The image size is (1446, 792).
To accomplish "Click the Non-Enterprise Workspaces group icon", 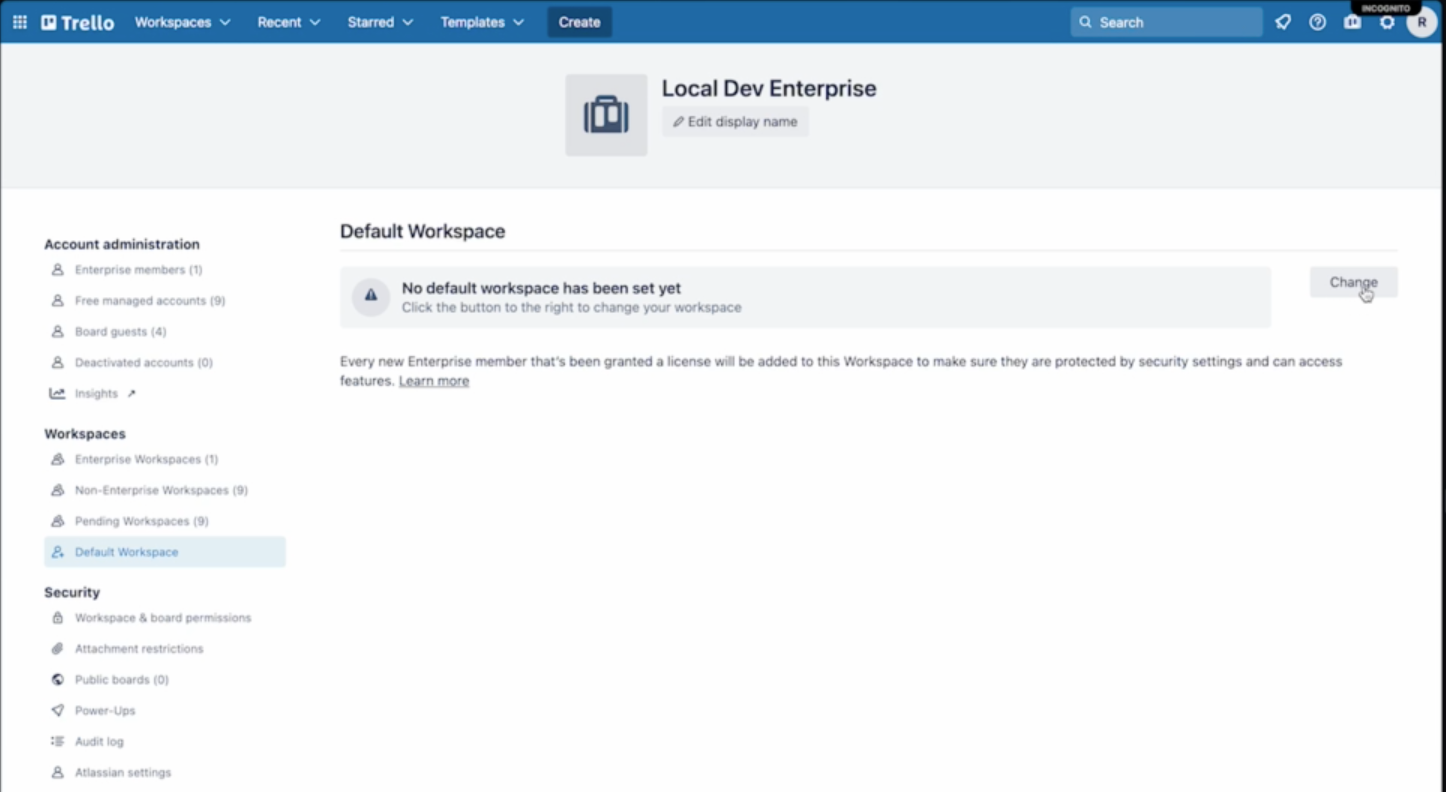I will [x=58, y=491].
